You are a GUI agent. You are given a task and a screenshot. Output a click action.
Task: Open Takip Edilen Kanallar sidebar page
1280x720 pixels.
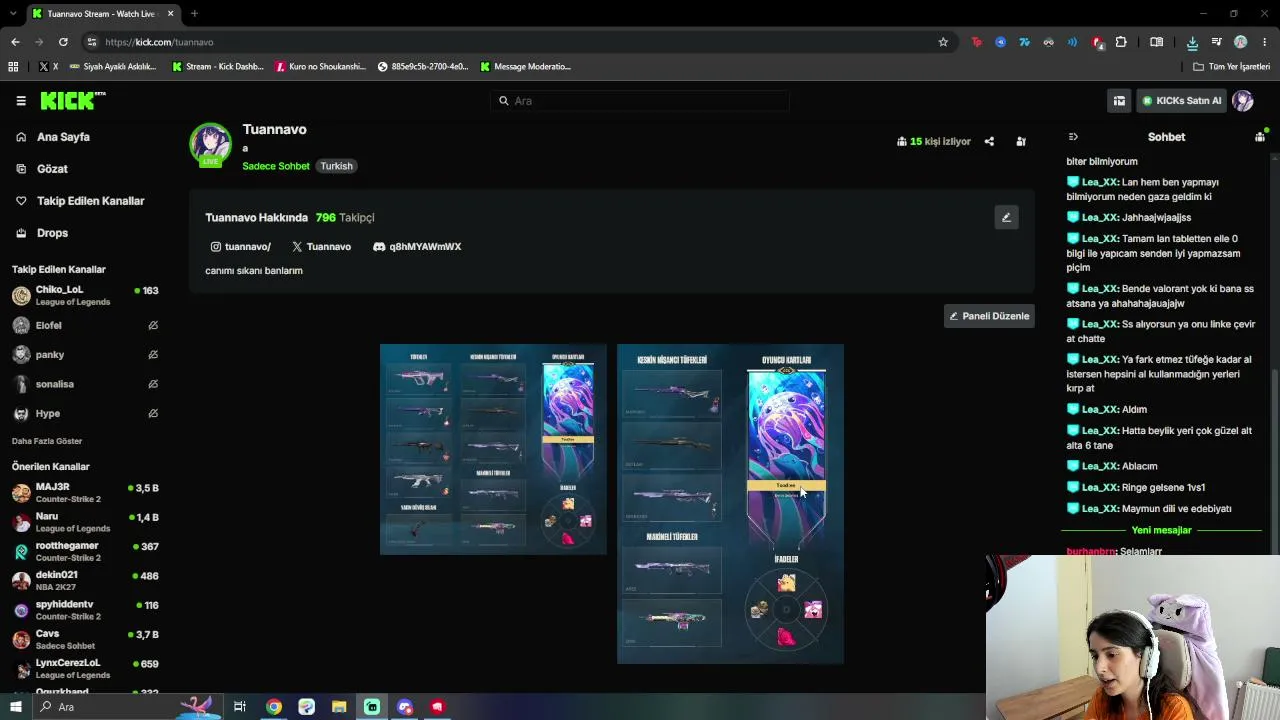coord(90,201)
